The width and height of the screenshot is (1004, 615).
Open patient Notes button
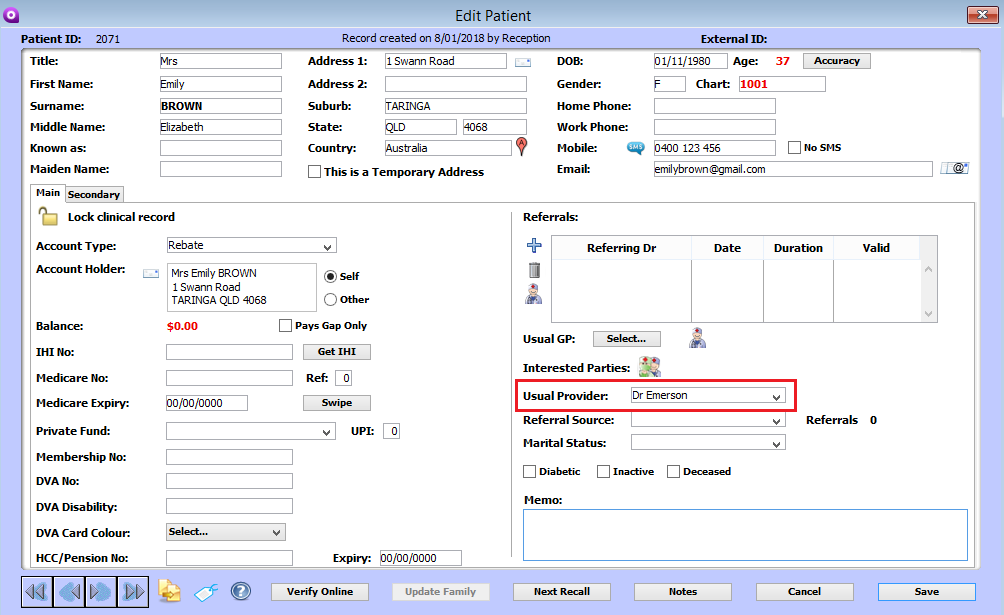coord(683,591)
